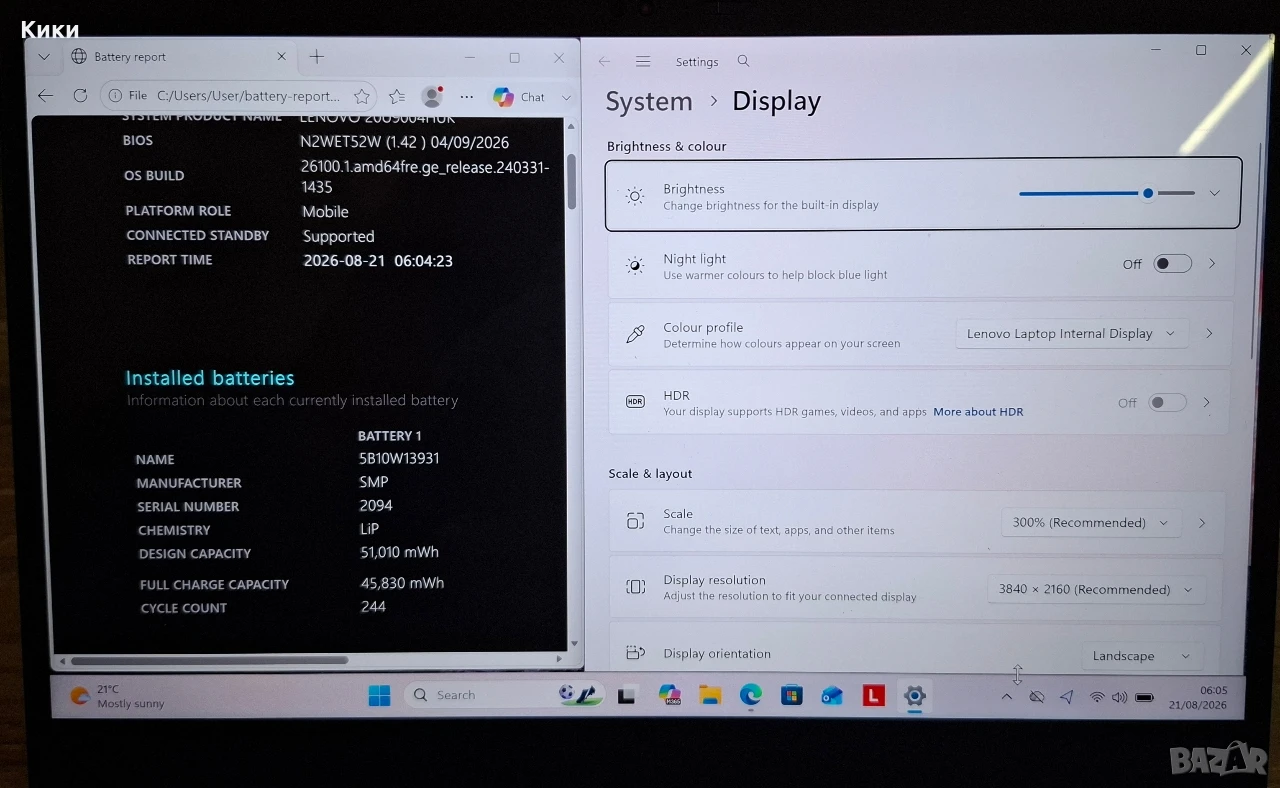The height and width of the screenshot is (788, 1280).
Task: Open the Edge tab actions menu
Action: coord(43,57)
